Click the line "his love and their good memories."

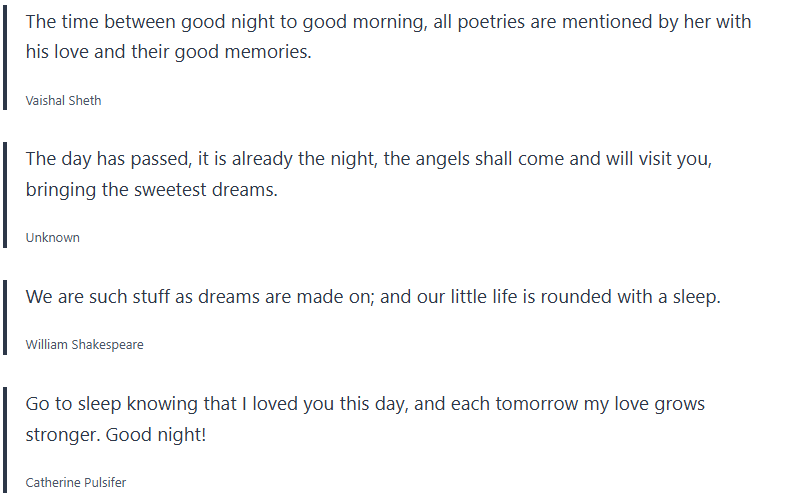(x=168, y=52)
